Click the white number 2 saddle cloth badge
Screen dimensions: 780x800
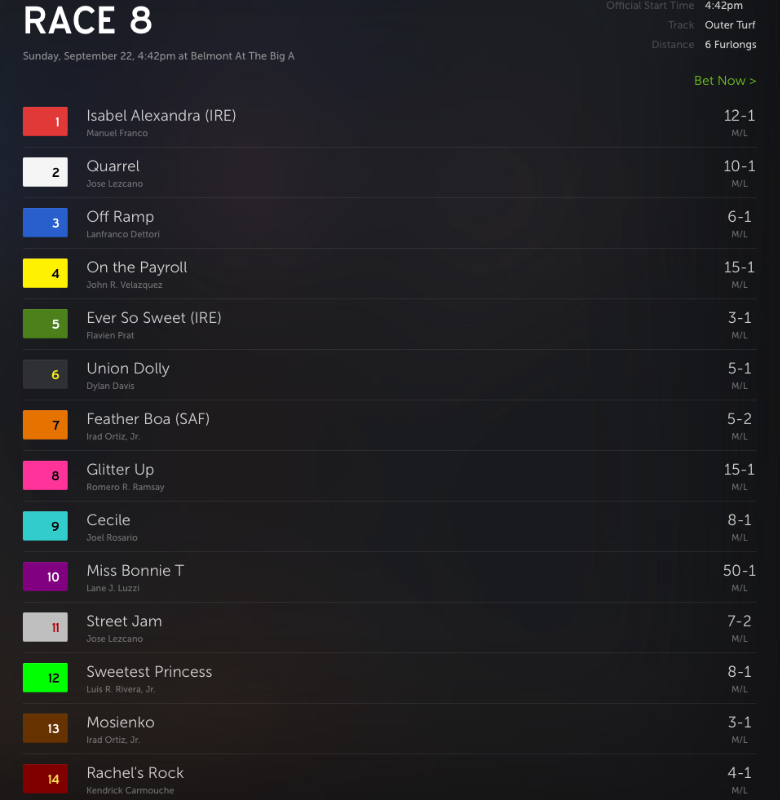point(45,172)
